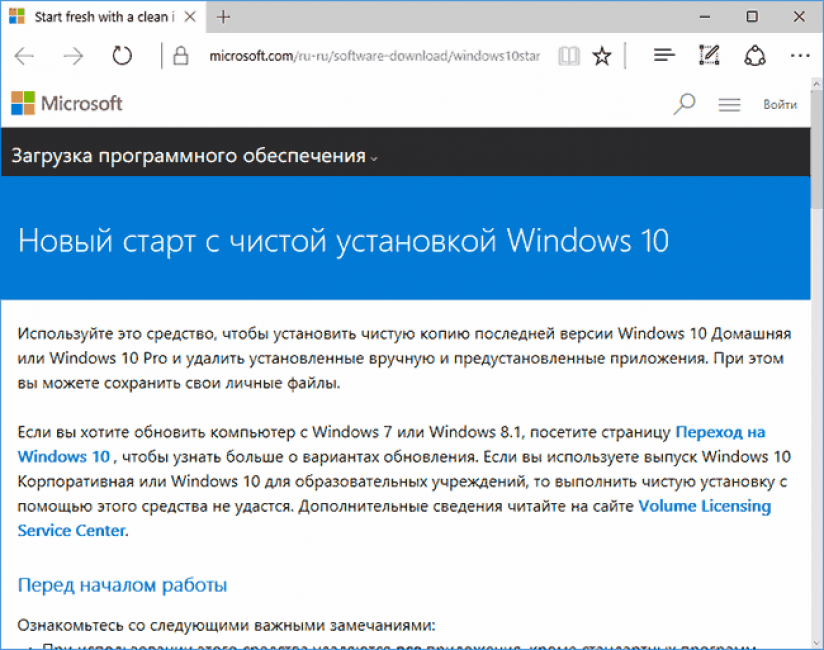The image size is (824, 650).
Task: Click the padlock security icon
Action: pyautogui.click(x=180, y=55)
